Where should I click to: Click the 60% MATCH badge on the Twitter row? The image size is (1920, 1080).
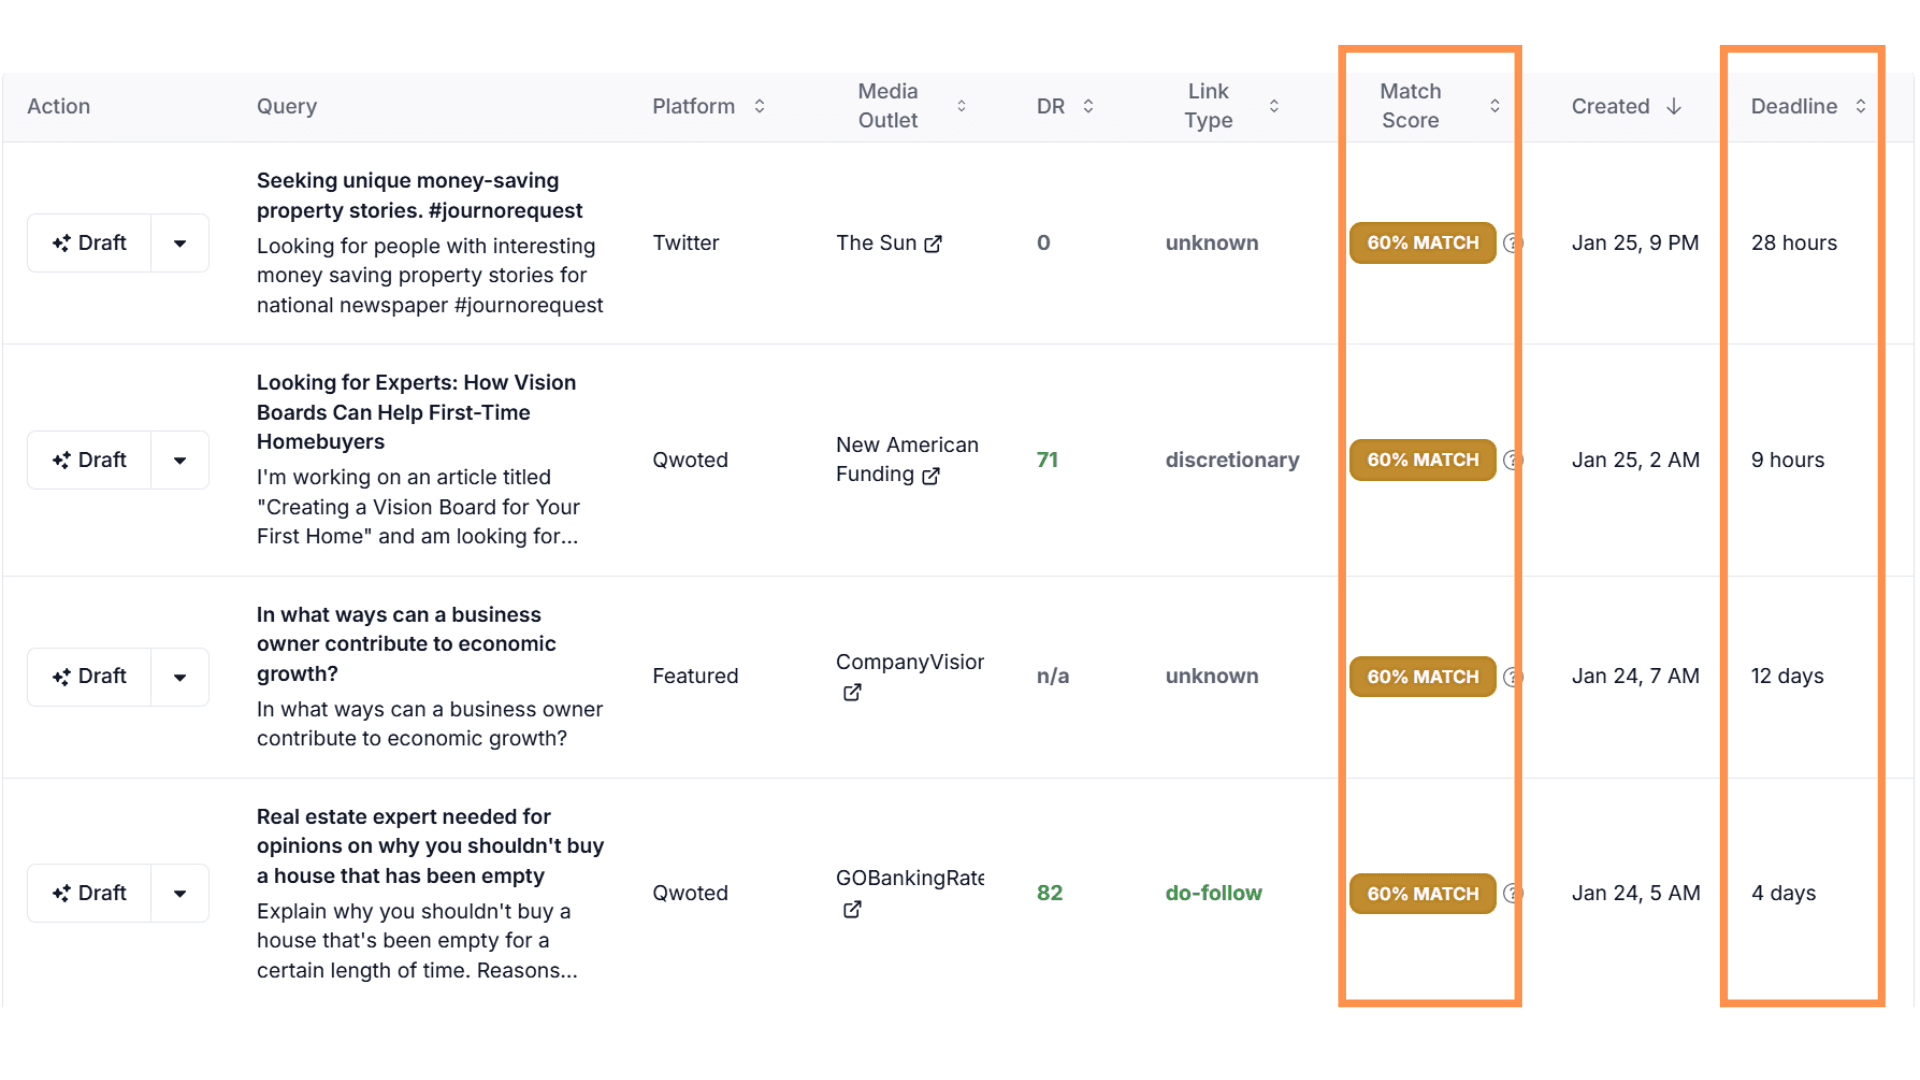(x=1422, y=243)
